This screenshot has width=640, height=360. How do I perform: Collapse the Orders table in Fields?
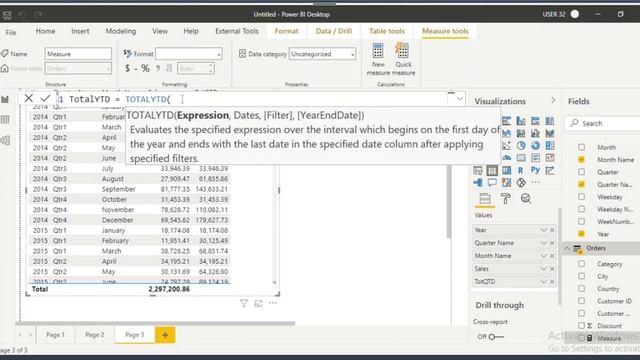567,248
